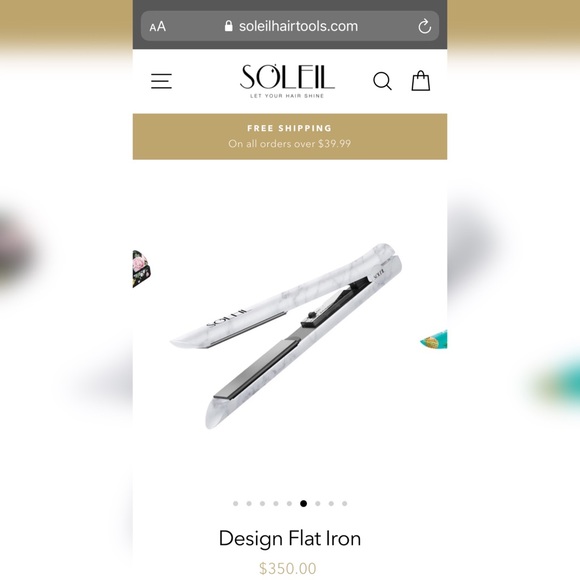The width and height of the screenshot is (580, 580).
Task: Tap the padlock security icon
Action: coord(228,26)
